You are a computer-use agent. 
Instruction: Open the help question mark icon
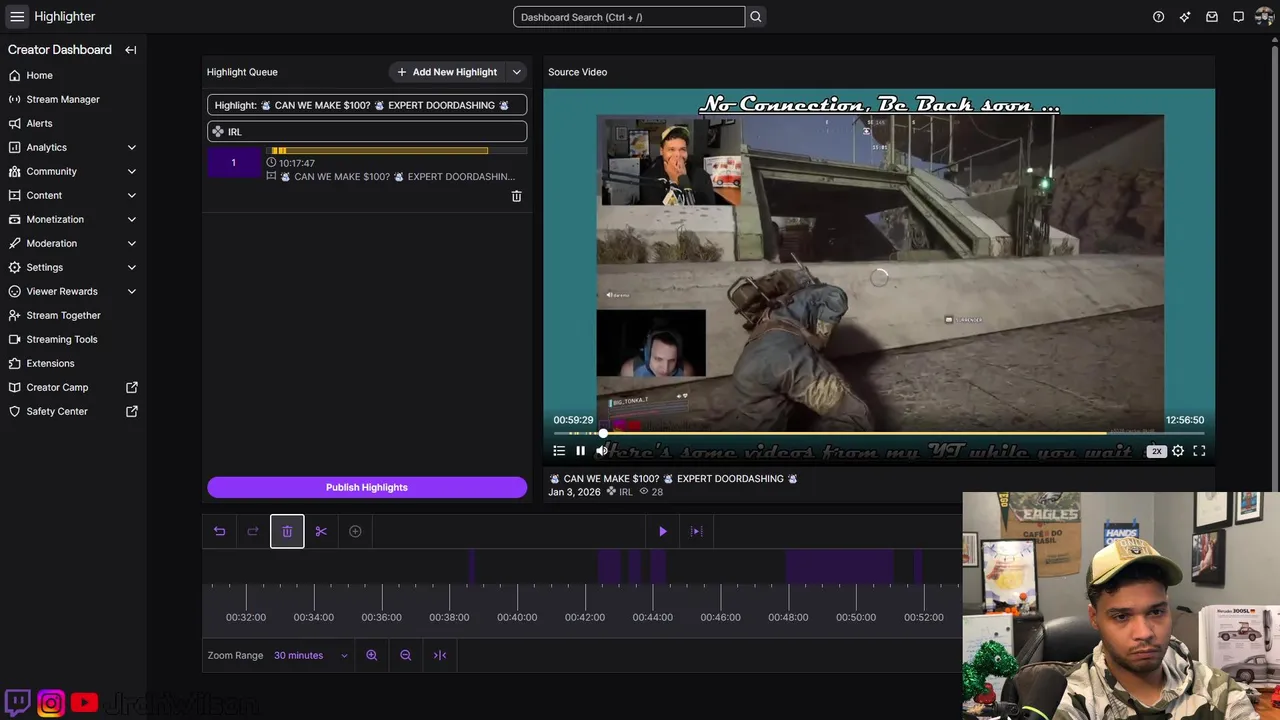[1158, 17]
